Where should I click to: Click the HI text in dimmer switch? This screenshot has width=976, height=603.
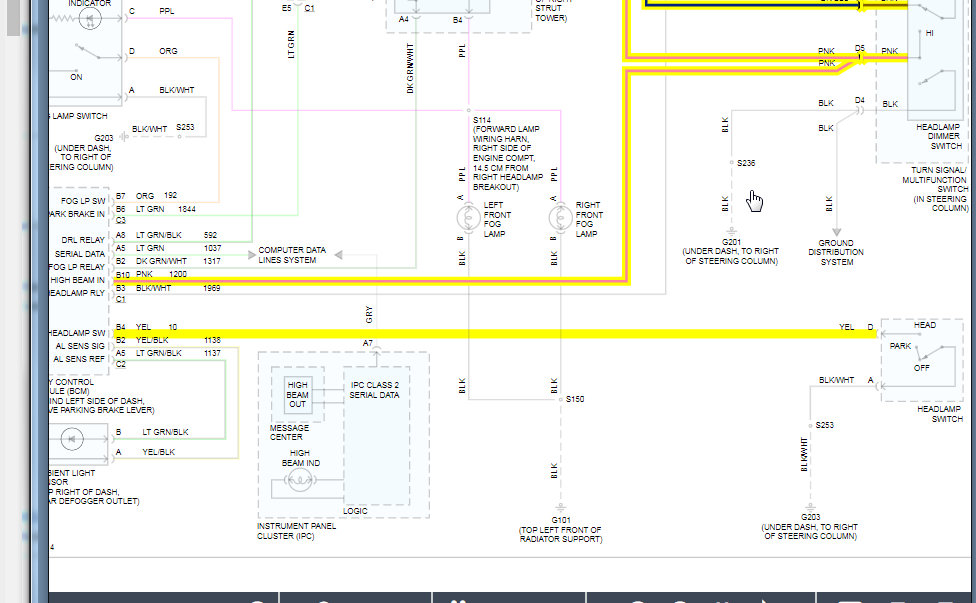tap(929, 33)
